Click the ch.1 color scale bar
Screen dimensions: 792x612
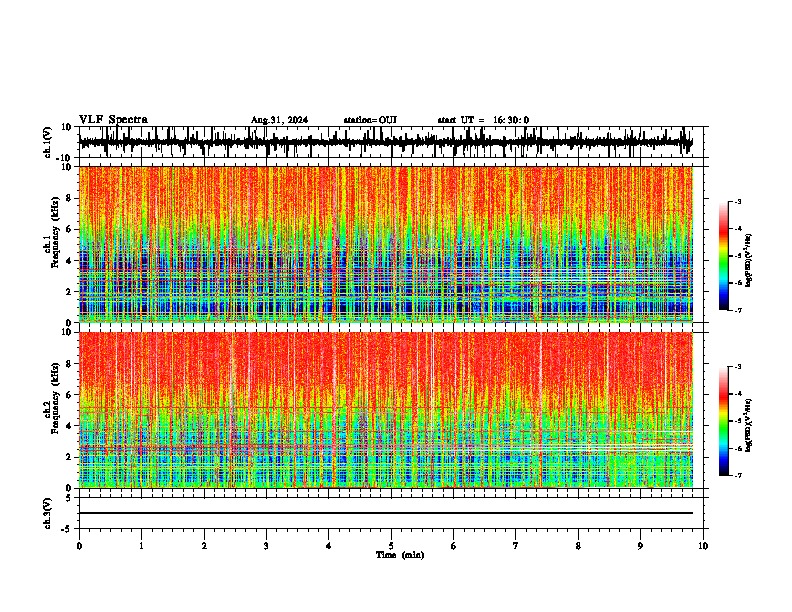724,256
